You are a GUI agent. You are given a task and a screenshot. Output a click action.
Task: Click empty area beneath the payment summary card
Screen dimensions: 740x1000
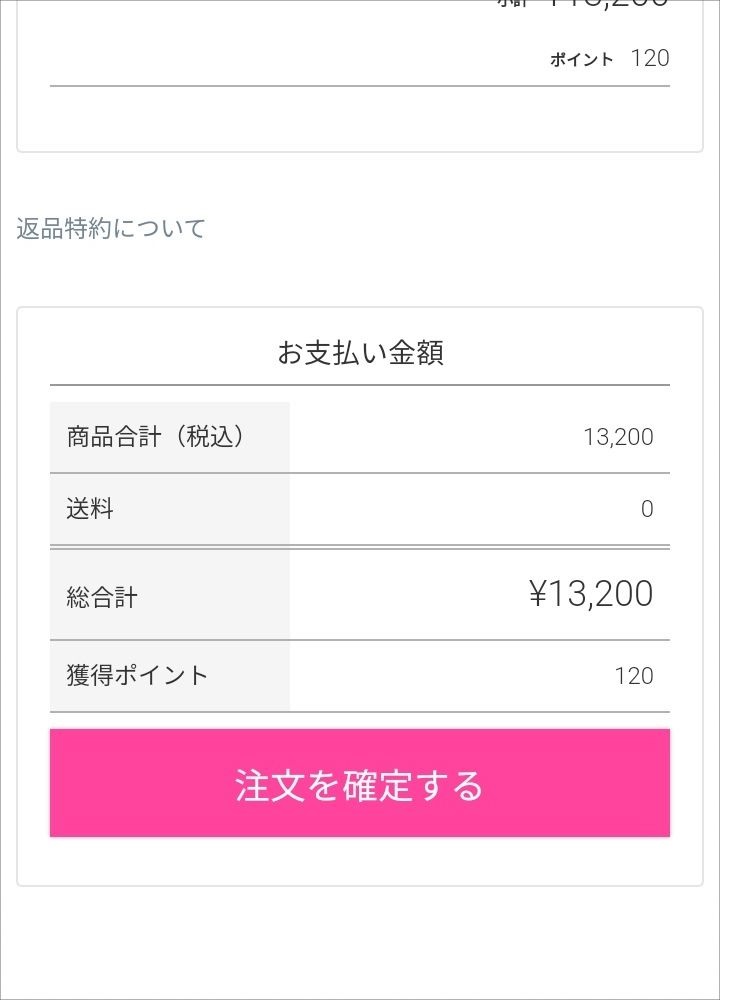click(x=360, y=940)
